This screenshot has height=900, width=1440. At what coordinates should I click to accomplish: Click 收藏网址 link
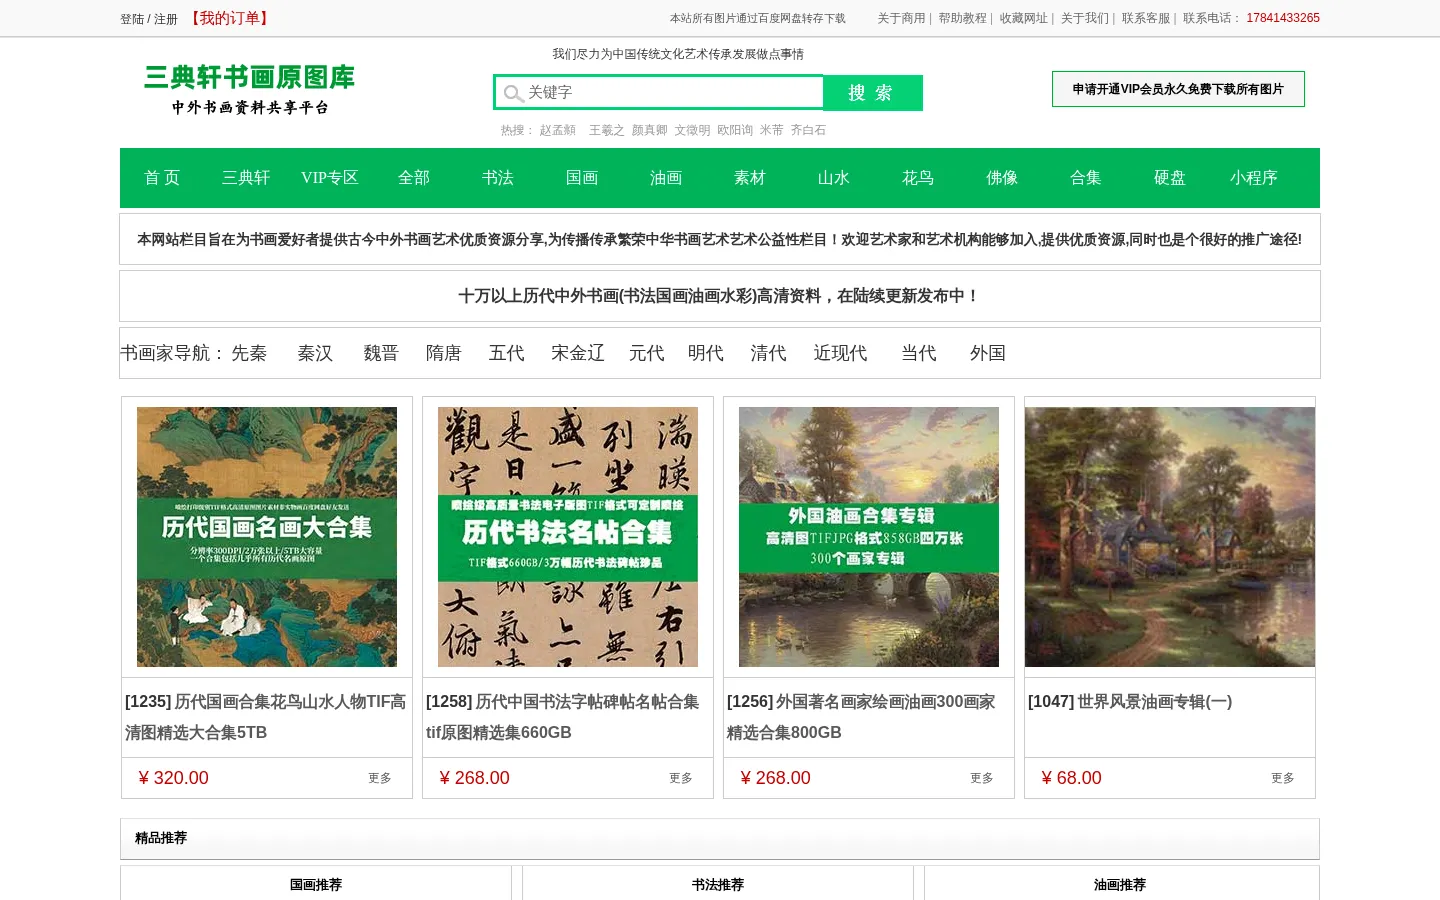(x=1023, y=18)
